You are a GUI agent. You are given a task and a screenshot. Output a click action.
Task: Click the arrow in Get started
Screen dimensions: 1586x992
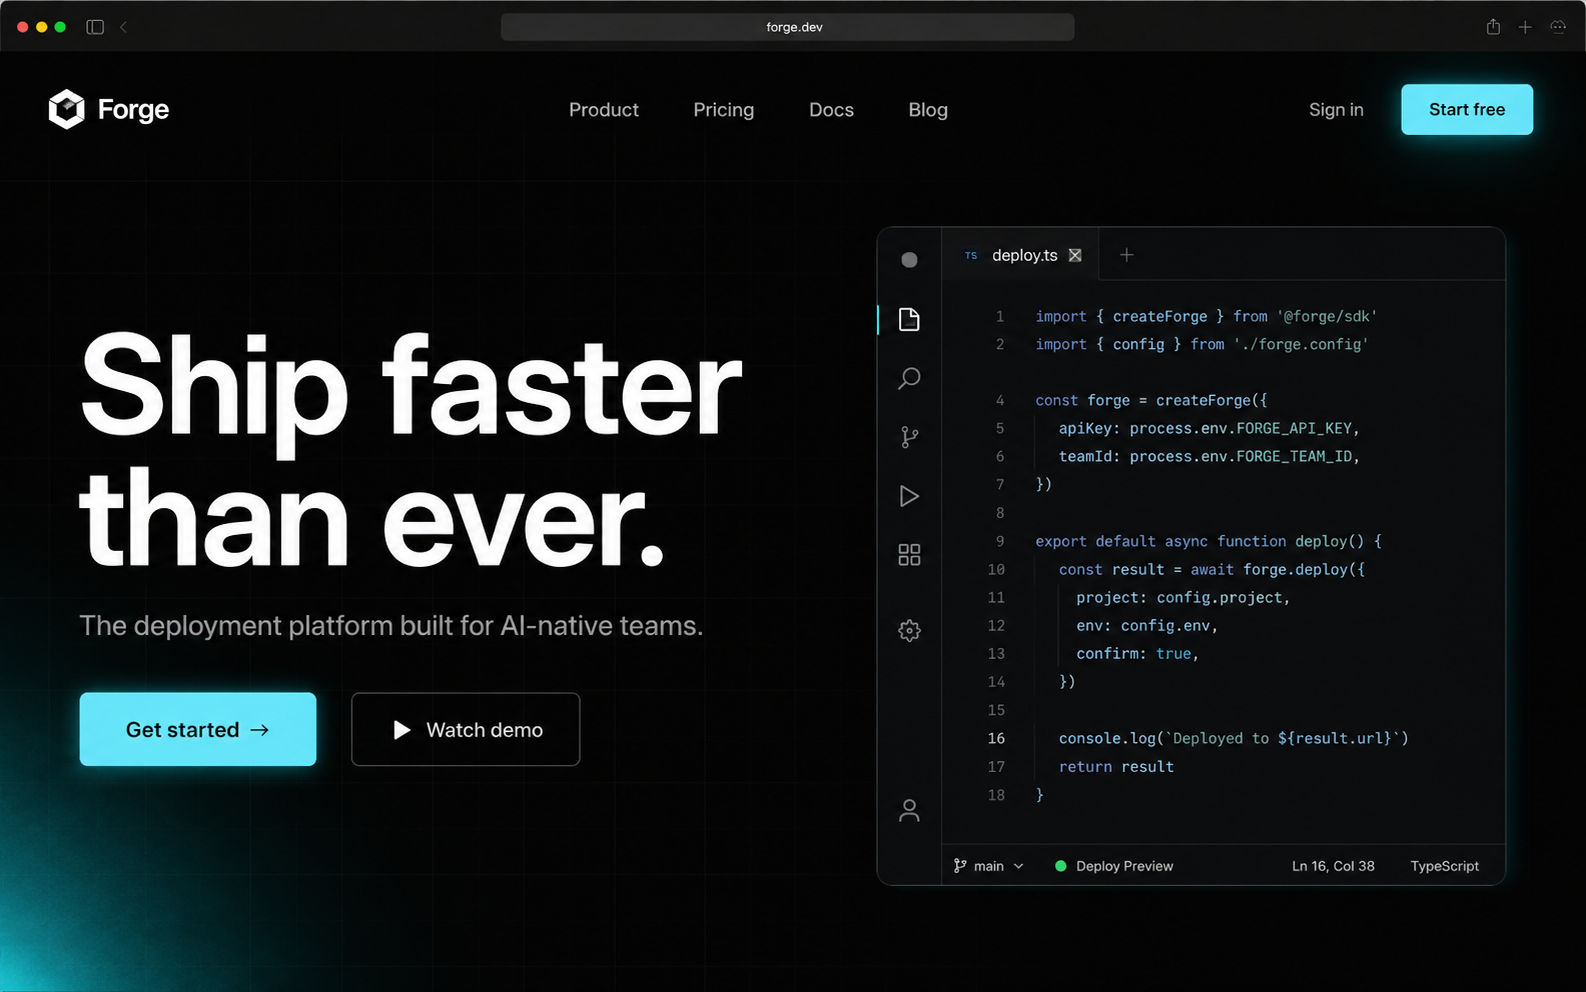[x=260, y=730]
